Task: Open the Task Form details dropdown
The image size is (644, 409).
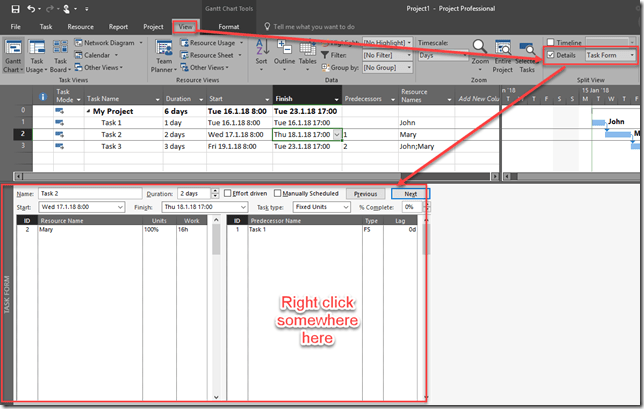Action: coord(630,55)
